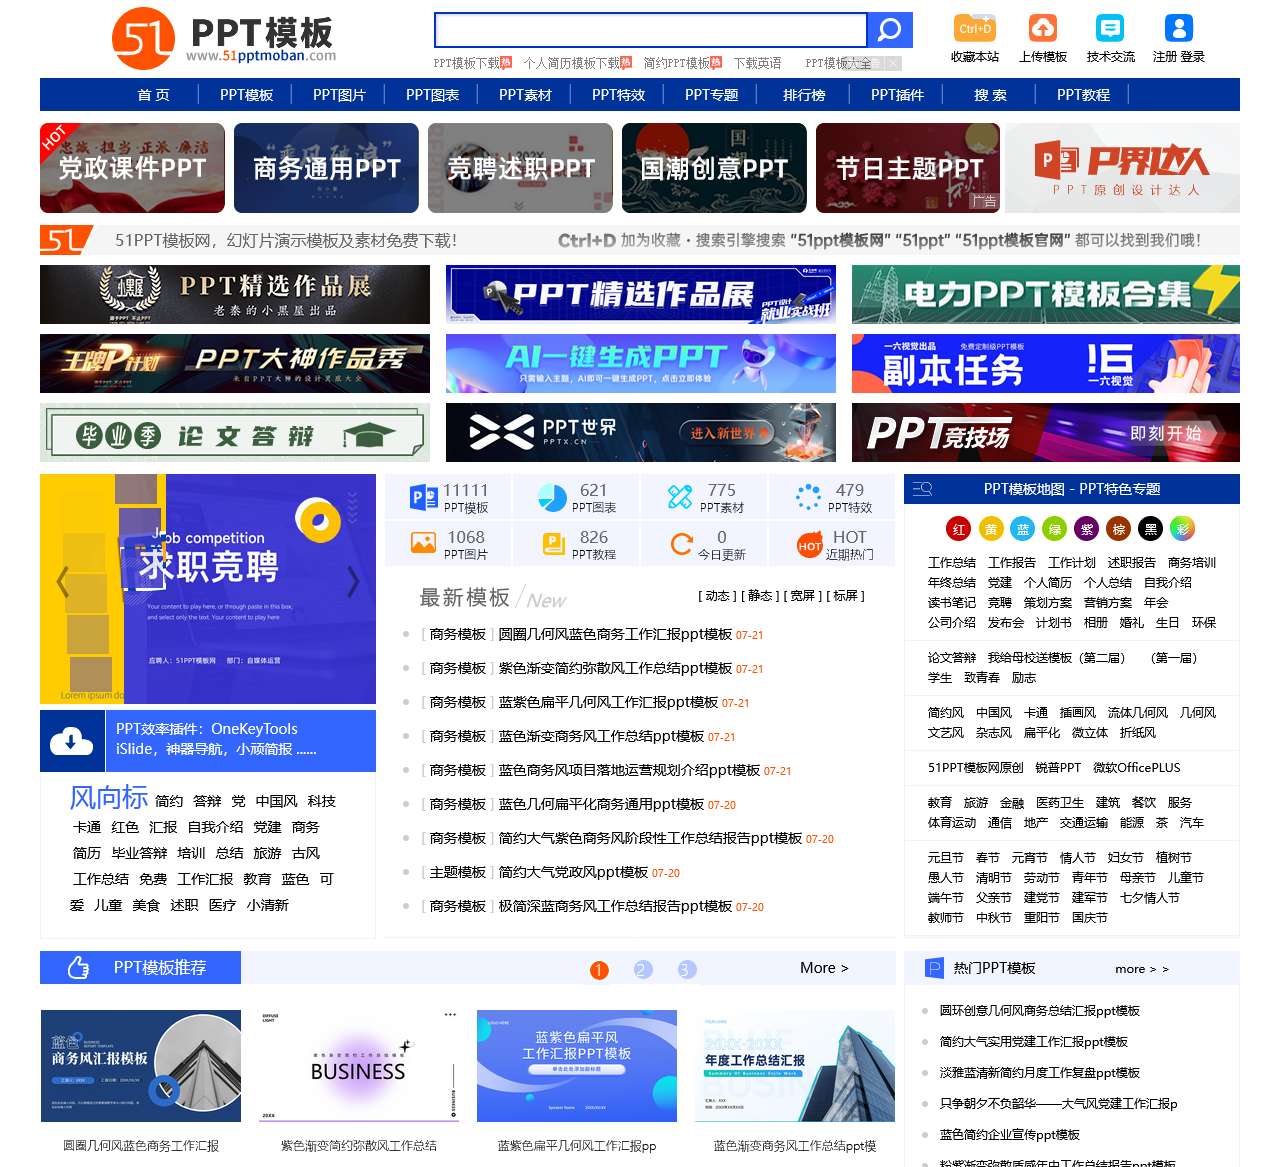Switch to recommendation page 1
This screenshot has height=1167, width=1280.
(x=599, y=970)
